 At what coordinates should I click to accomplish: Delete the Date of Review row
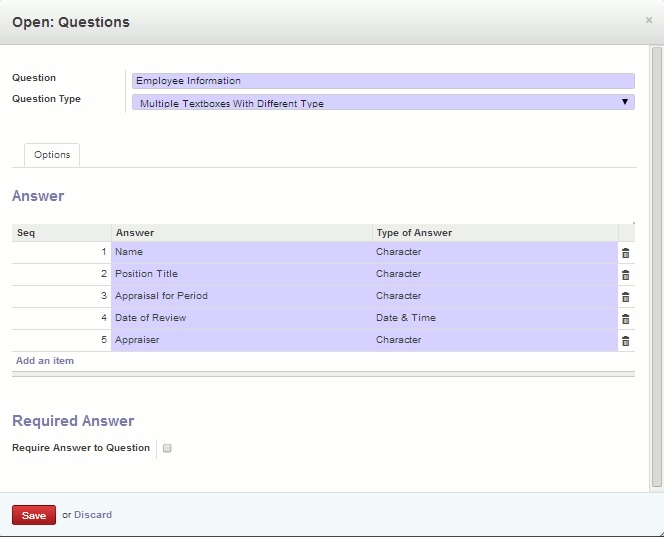(x=625, y=319)
